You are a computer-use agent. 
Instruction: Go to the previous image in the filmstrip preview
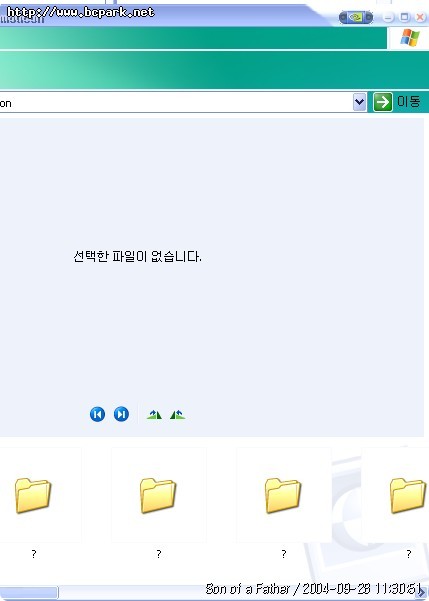click(x=97, y=414)
